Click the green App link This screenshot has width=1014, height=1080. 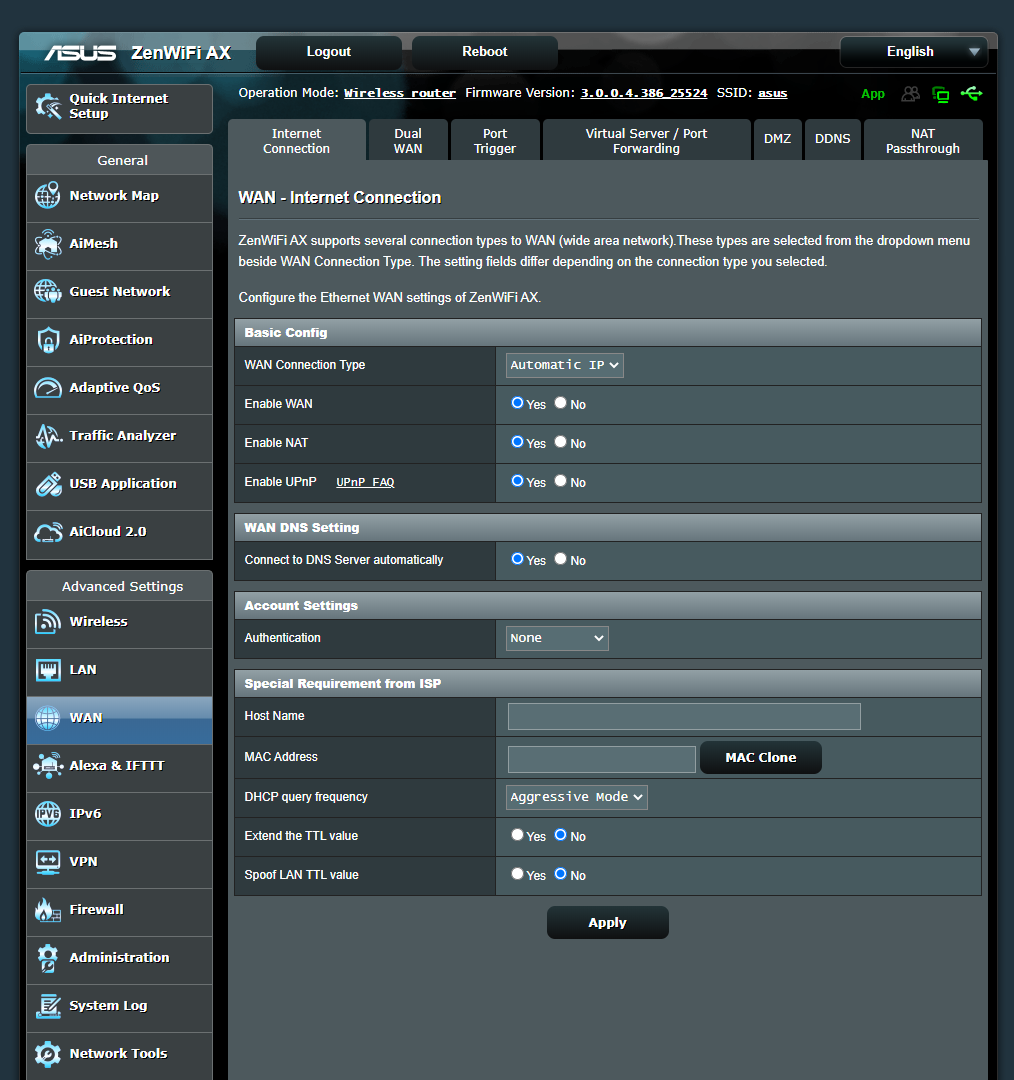click(873, 94)
